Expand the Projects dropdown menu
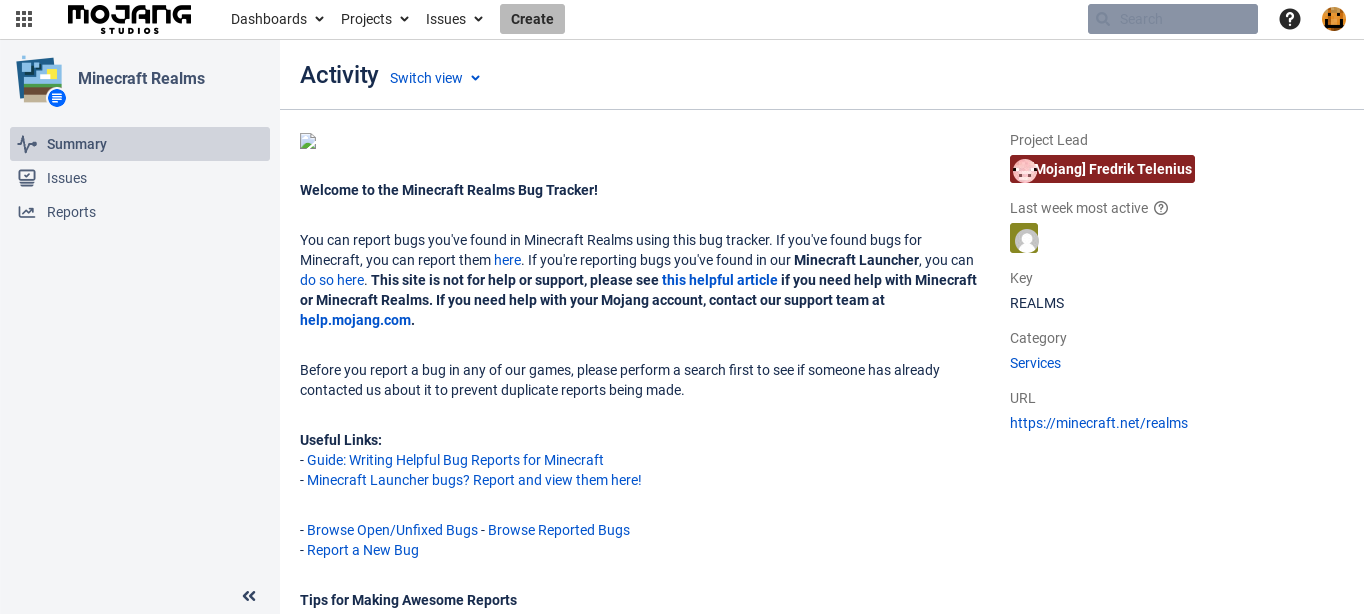This screenshot has width=1364, height=614. 375,19
